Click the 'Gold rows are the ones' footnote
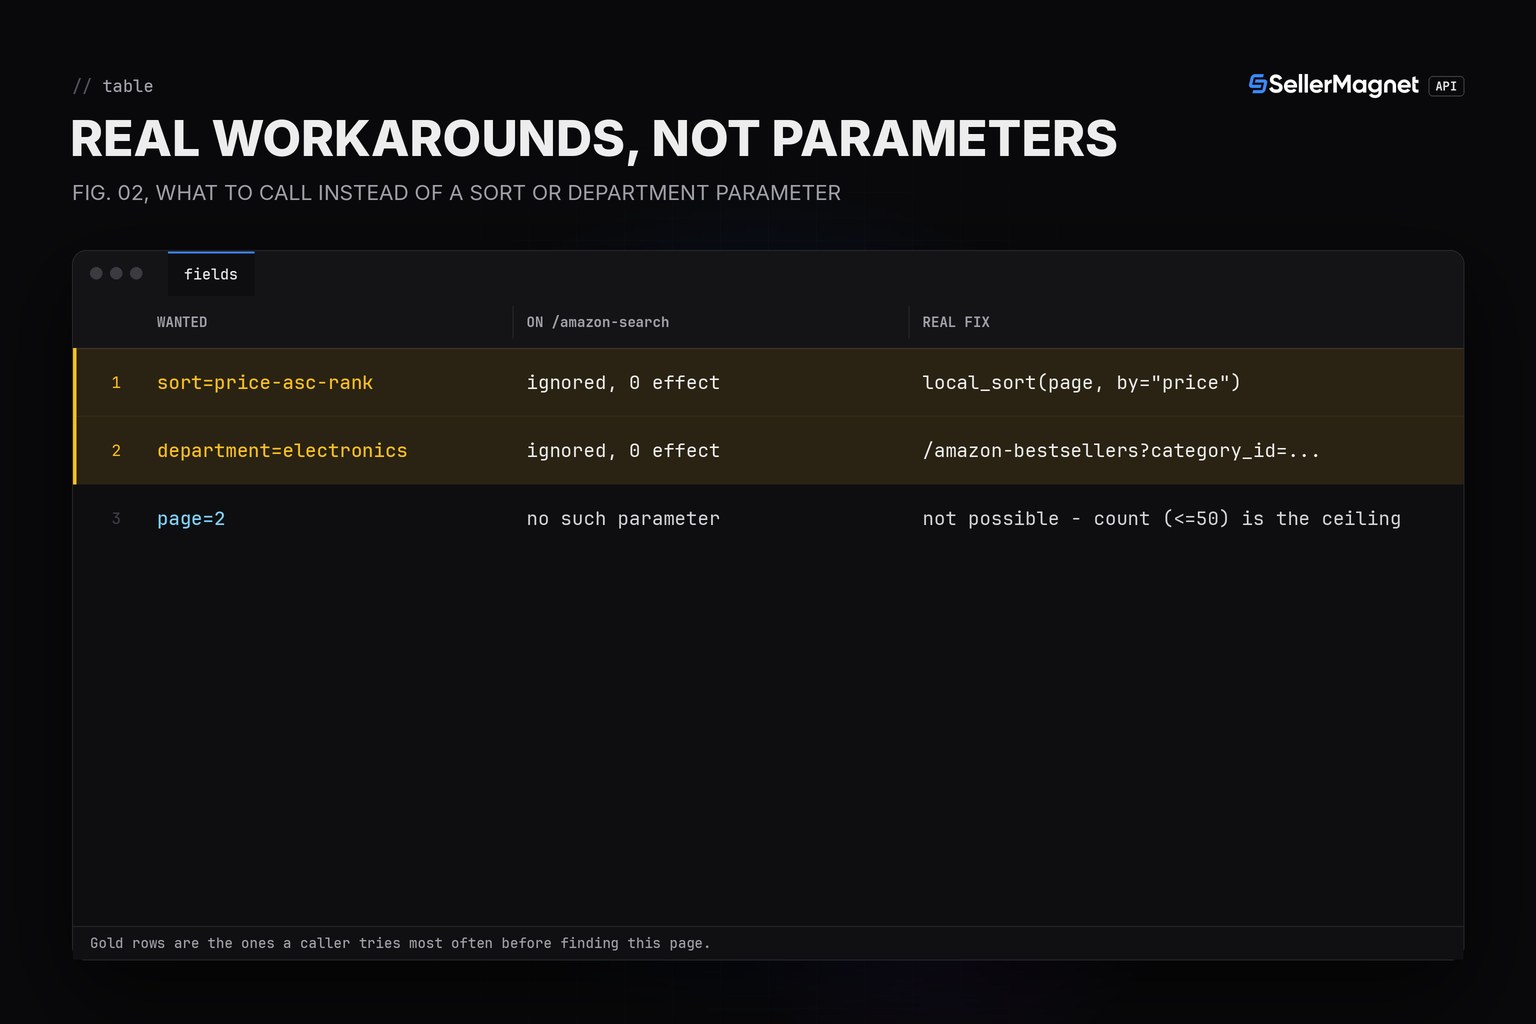This screenshot has width=1536, height=1024. coord(400,943)
